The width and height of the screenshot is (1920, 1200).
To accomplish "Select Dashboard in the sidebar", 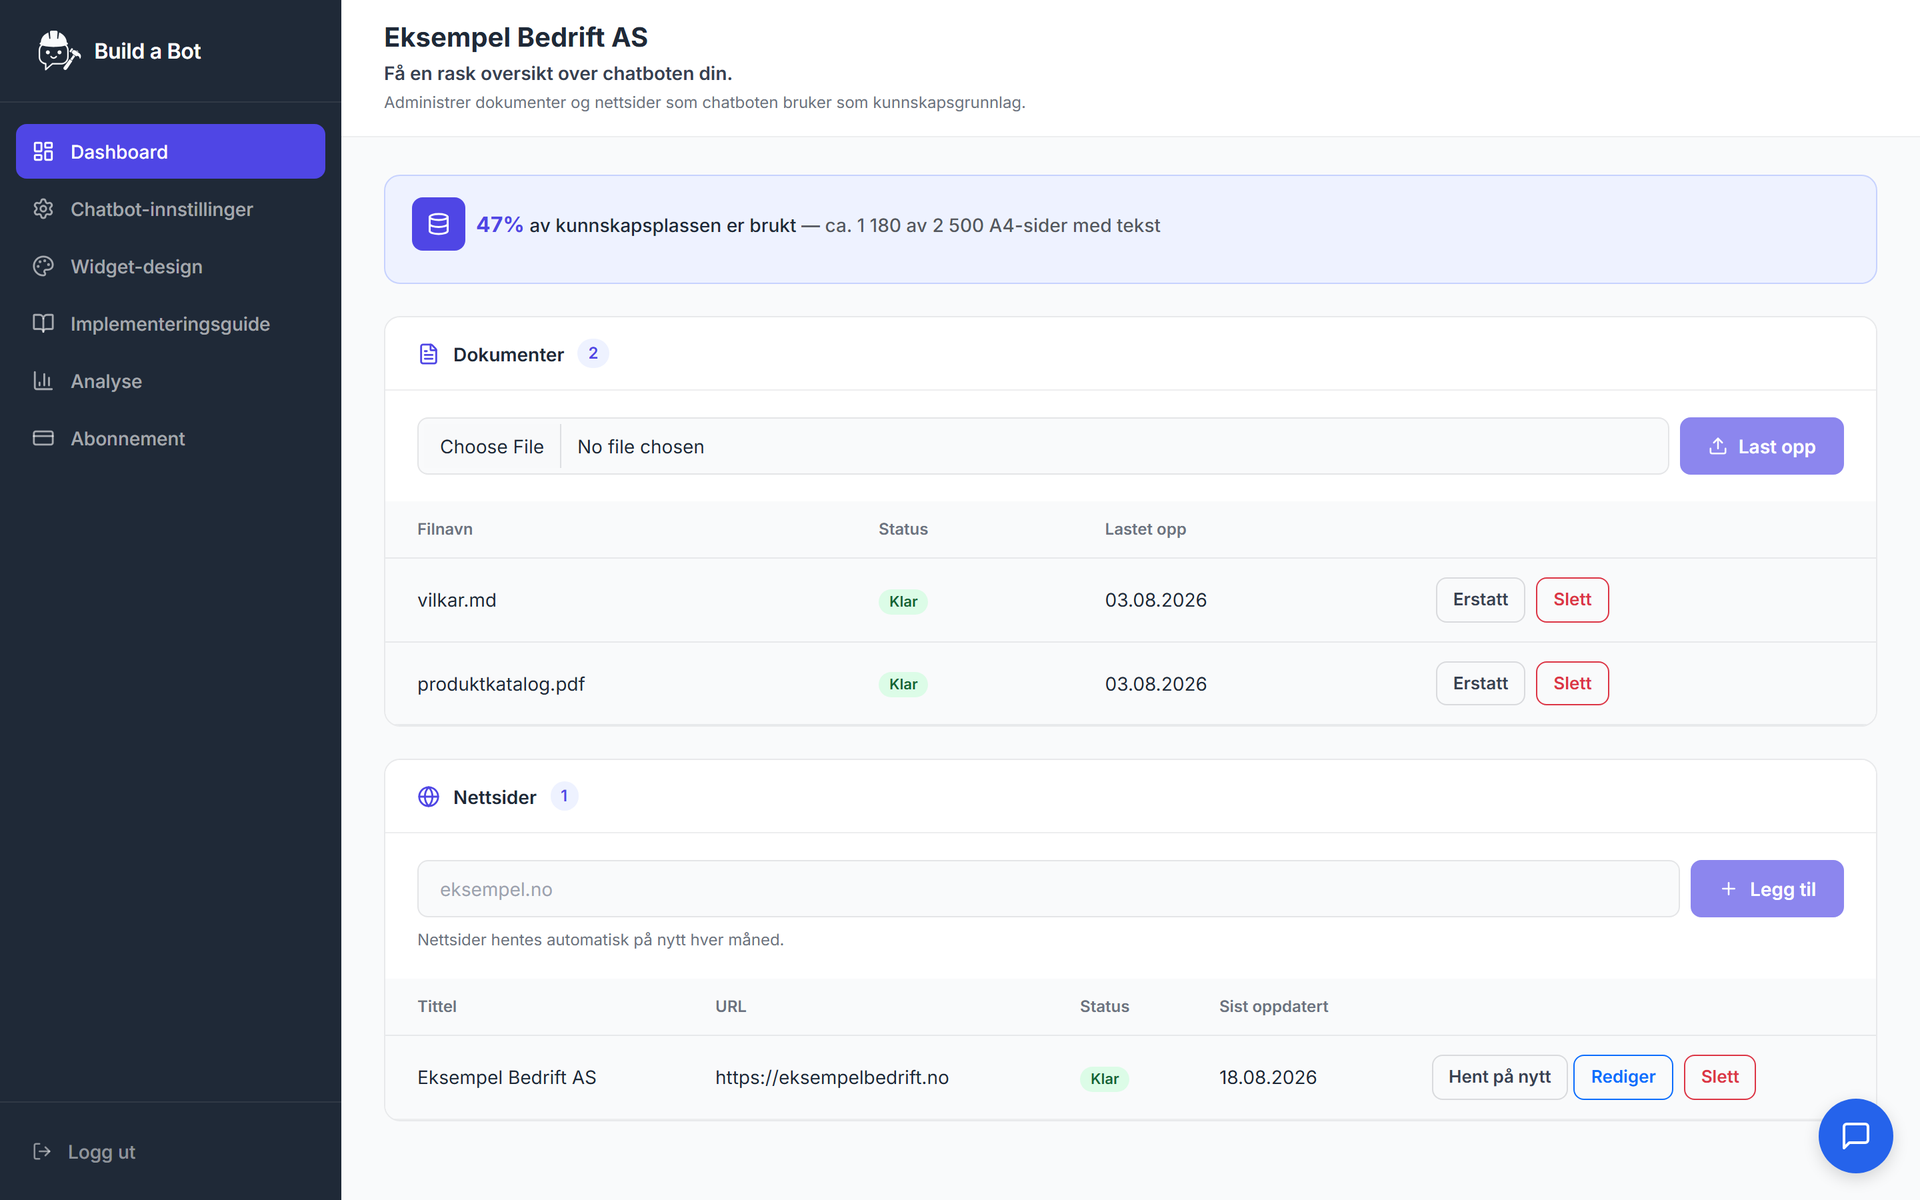I will [170, 151].
